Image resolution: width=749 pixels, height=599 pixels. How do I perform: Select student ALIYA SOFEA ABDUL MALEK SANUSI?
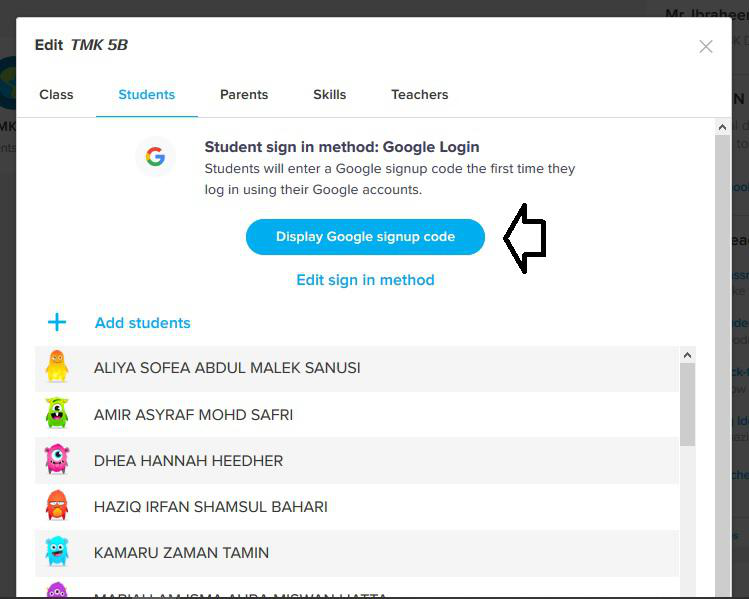point(227,368)
